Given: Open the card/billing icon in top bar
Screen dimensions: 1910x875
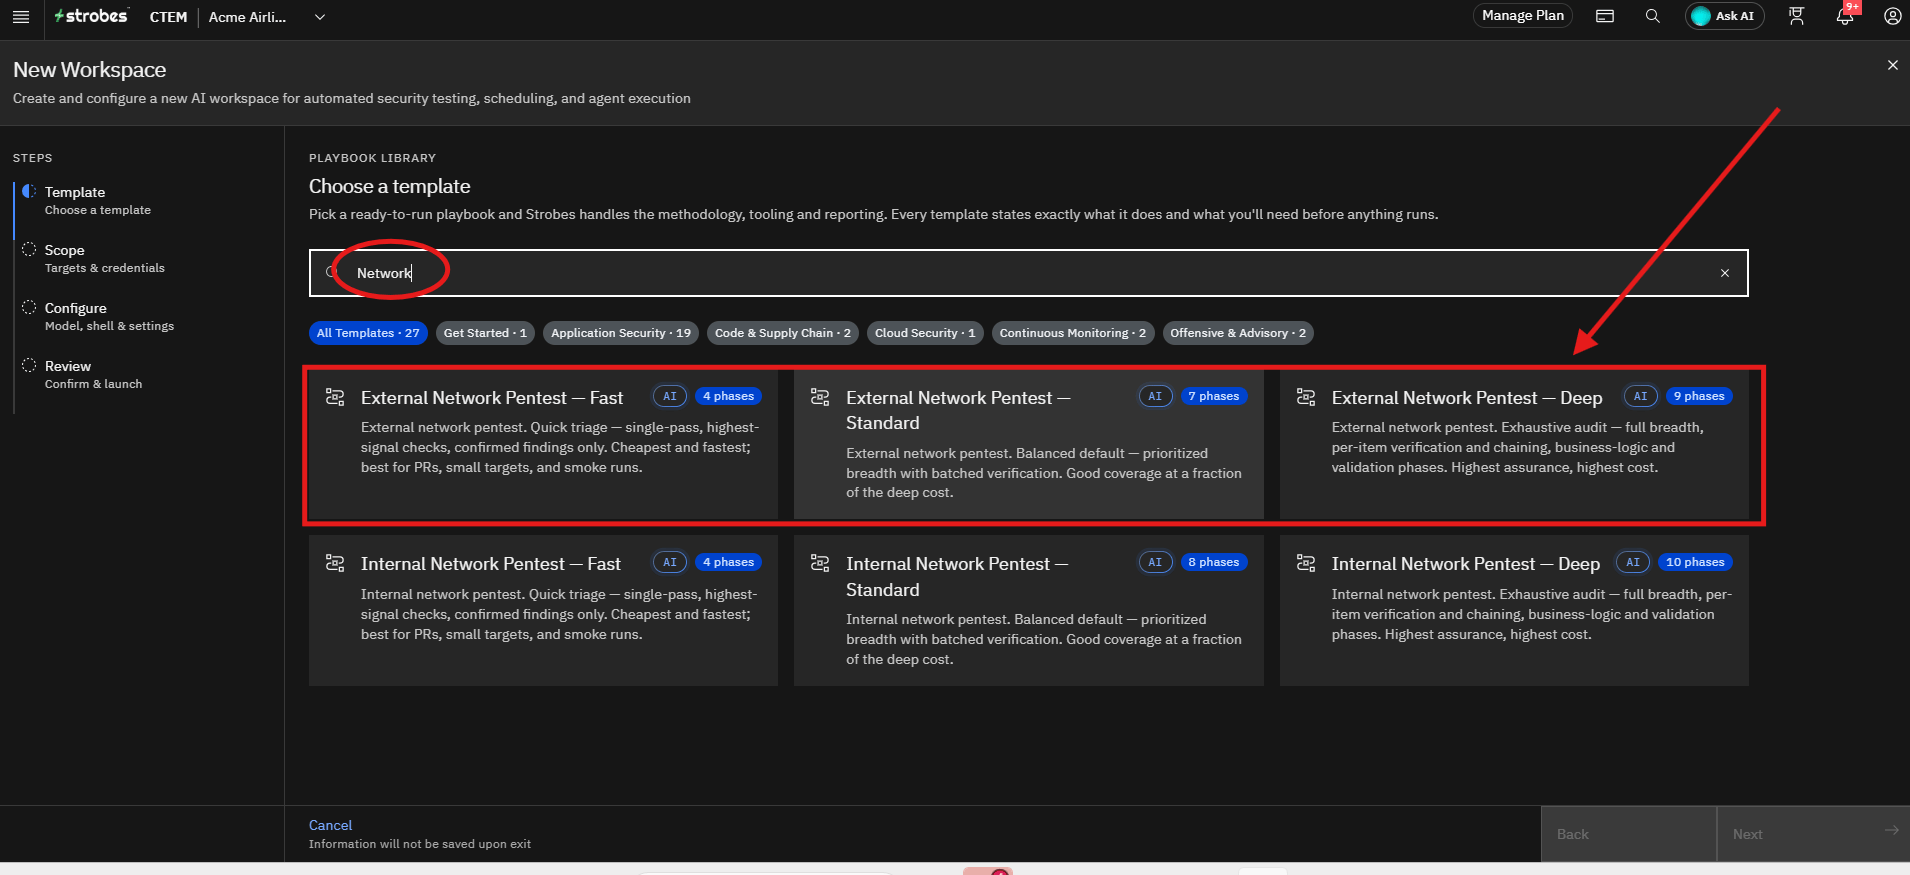Looking at the screenshot, I should (1605, 16).
